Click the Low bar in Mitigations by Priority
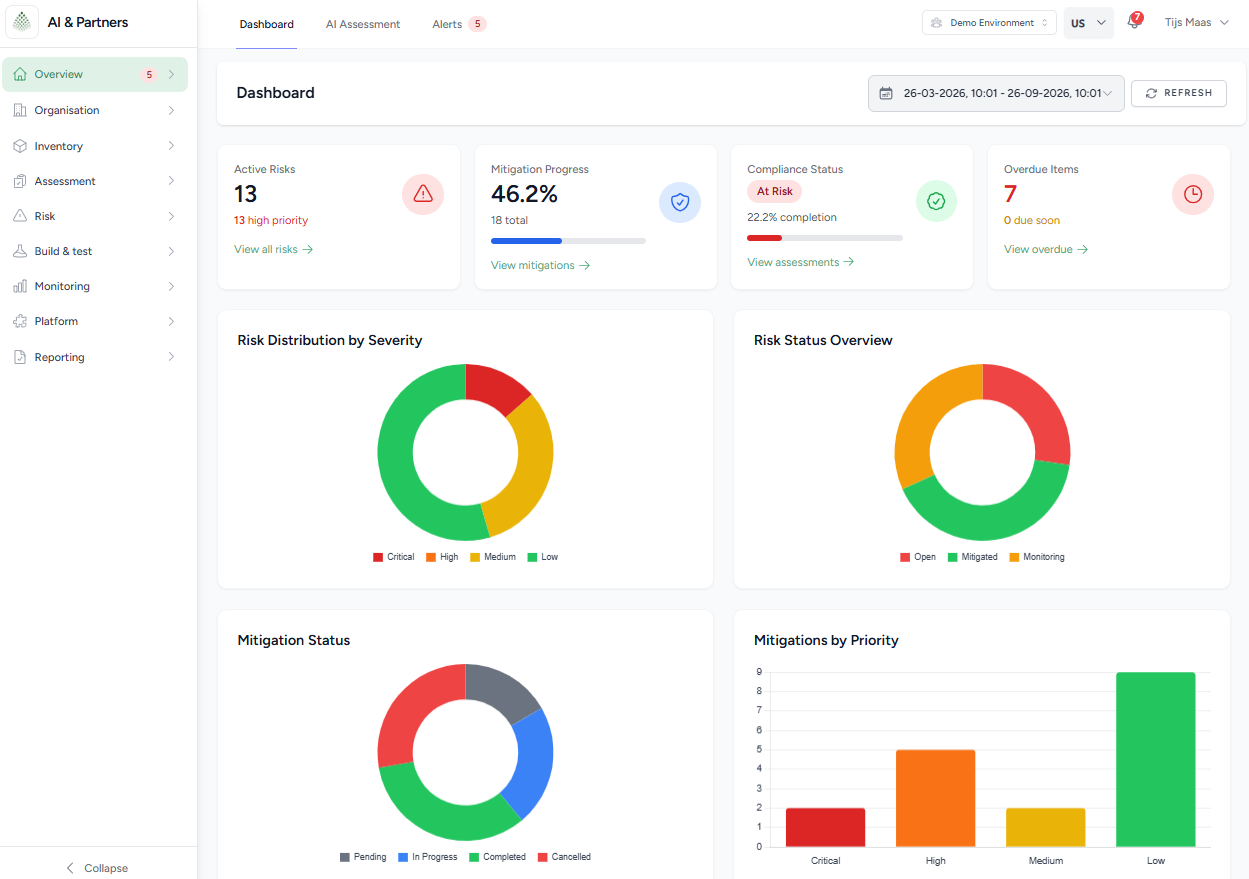Screen dimensions: 1249x879 coord(1156,760)
